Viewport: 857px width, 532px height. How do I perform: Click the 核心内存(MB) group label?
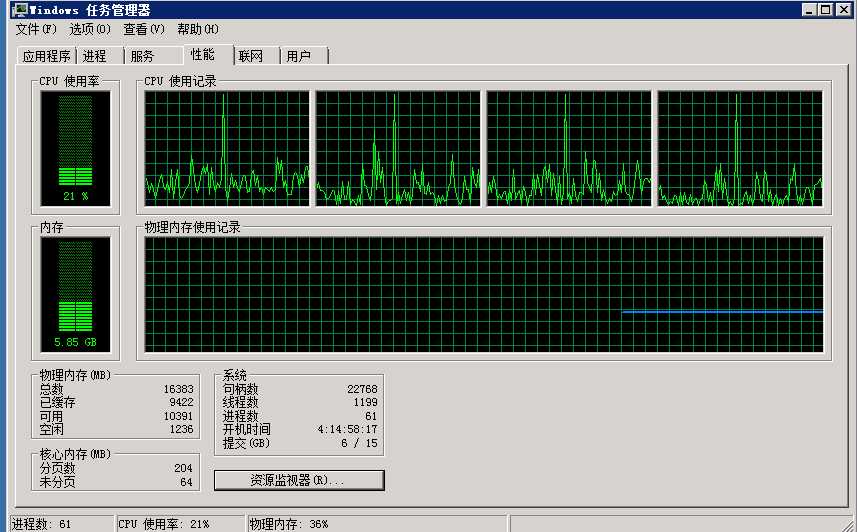click(75, 454)
